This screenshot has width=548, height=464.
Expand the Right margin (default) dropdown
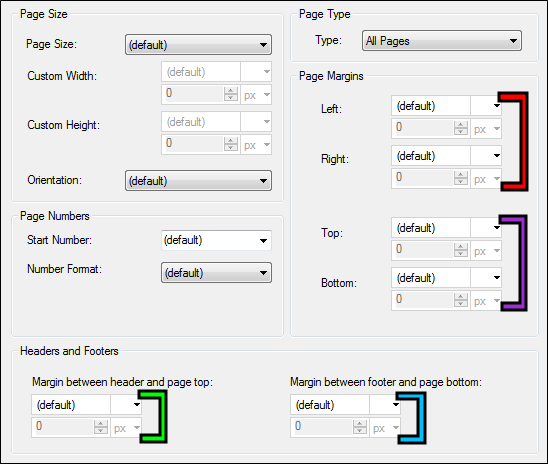pyautogui.click(x=446, y=156)
